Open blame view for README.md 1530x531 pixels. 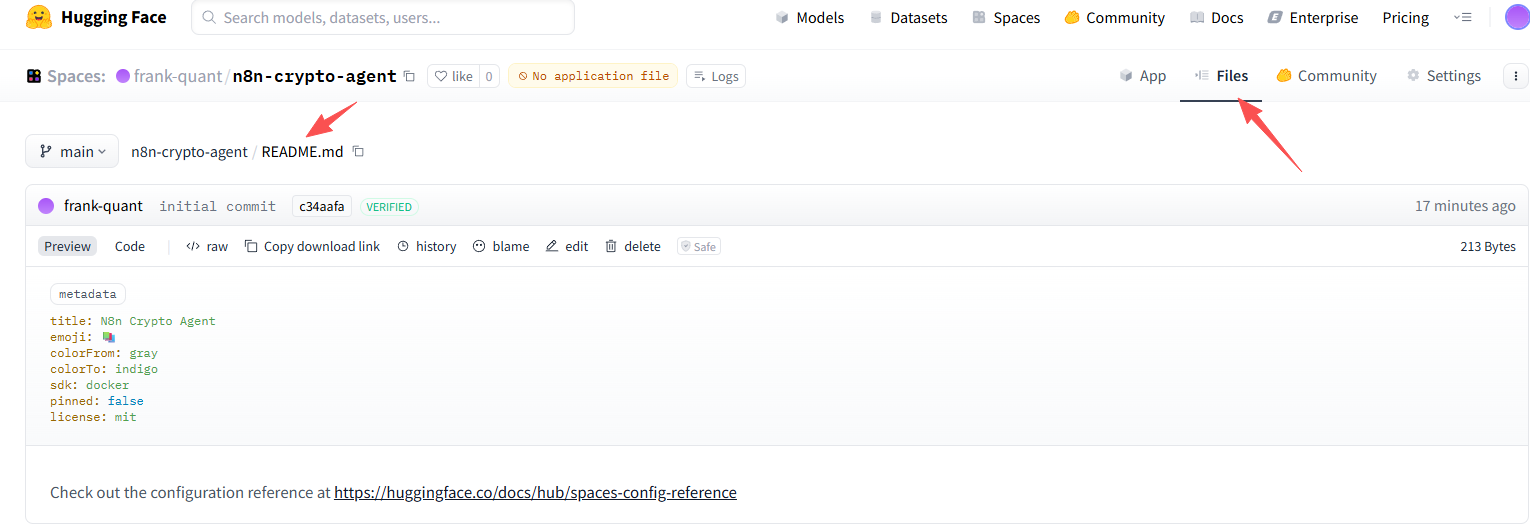point(500,246)
